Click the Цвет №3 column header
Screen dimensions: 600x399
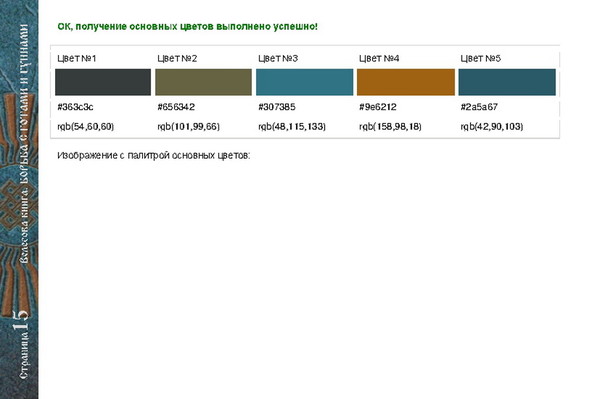(x=278, y=59)
